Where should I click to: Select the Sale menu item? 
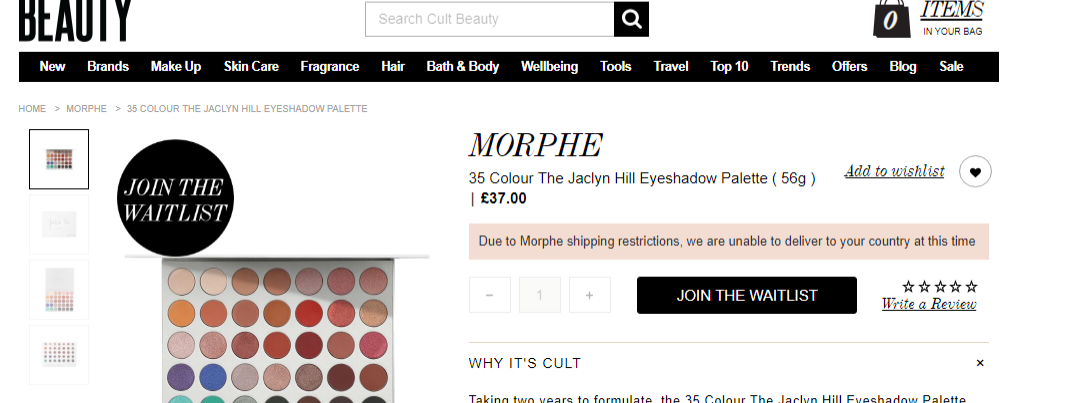(x=951, y=67)
